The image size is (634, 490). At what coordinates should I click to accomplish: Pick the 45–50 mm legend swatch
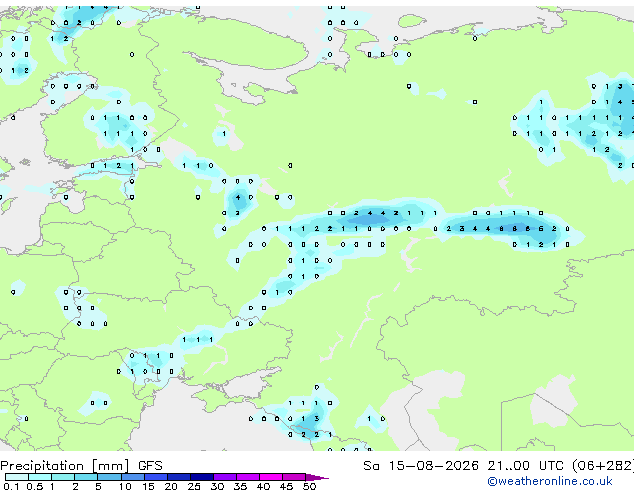(294, 477)
